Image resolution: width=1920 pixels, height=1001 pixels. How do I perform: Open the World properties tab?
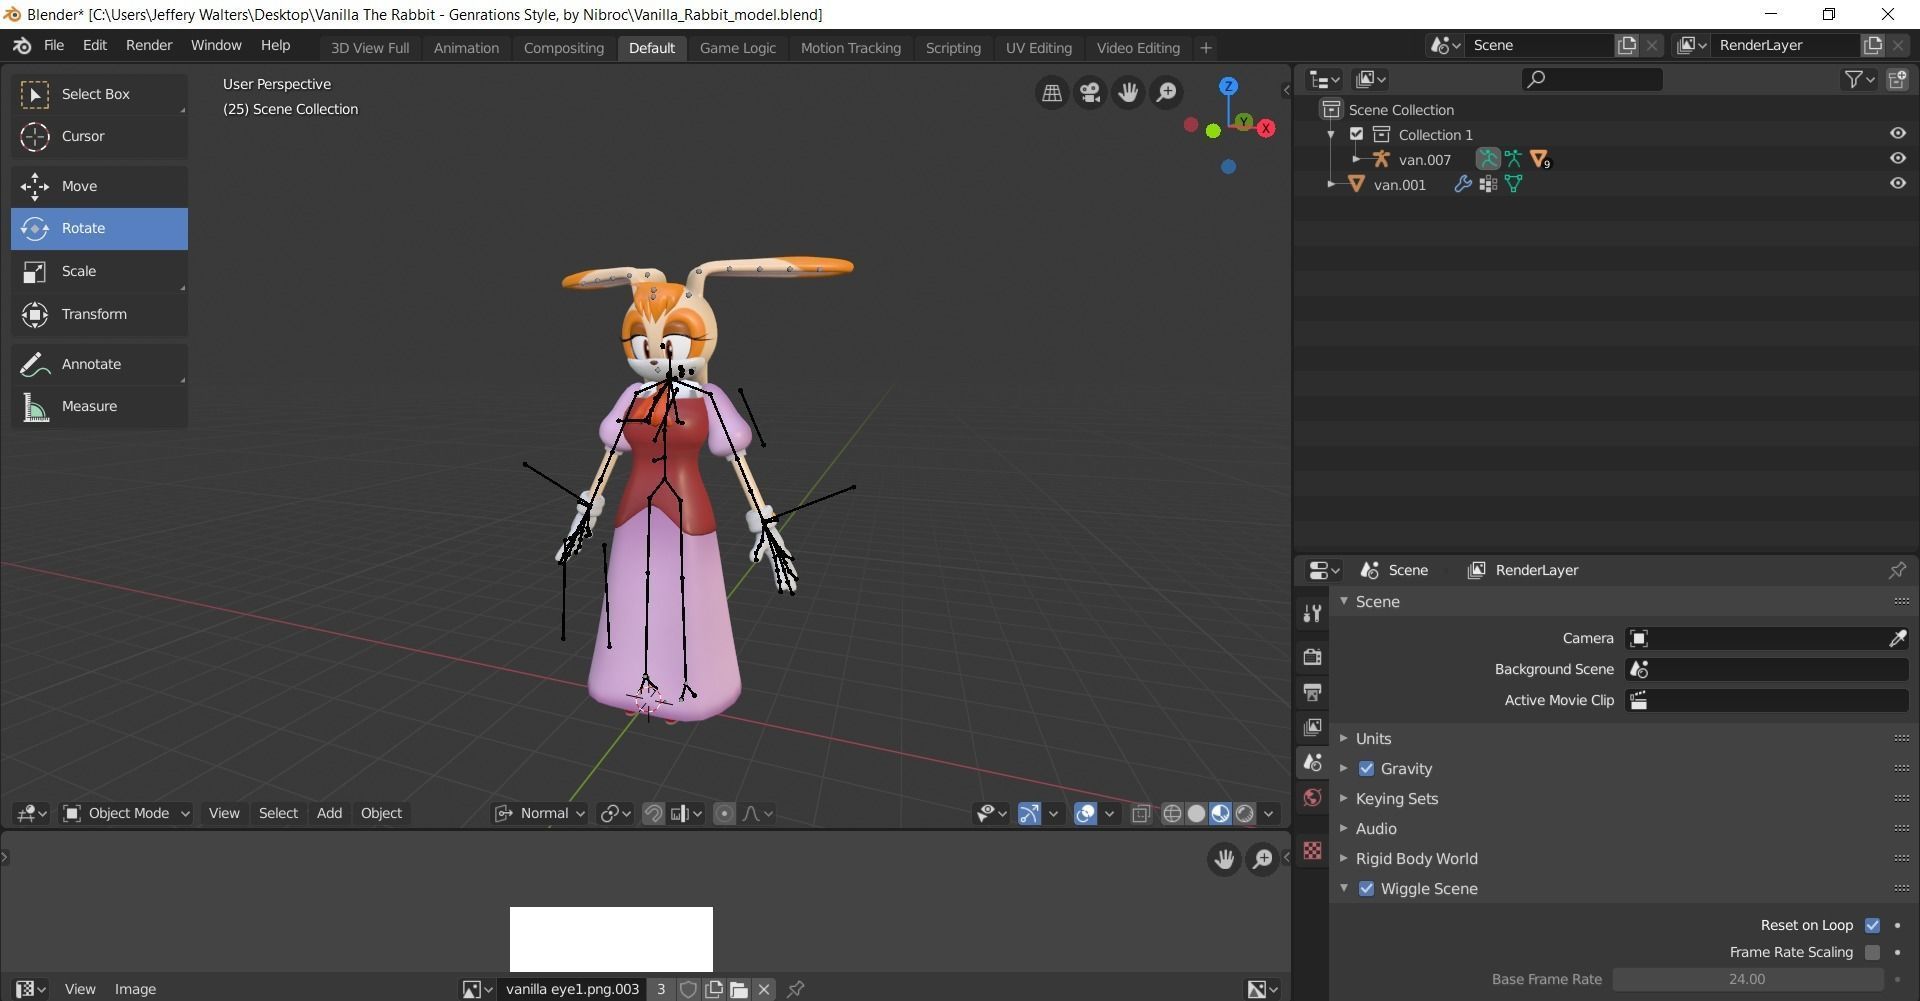(1312, 797)
